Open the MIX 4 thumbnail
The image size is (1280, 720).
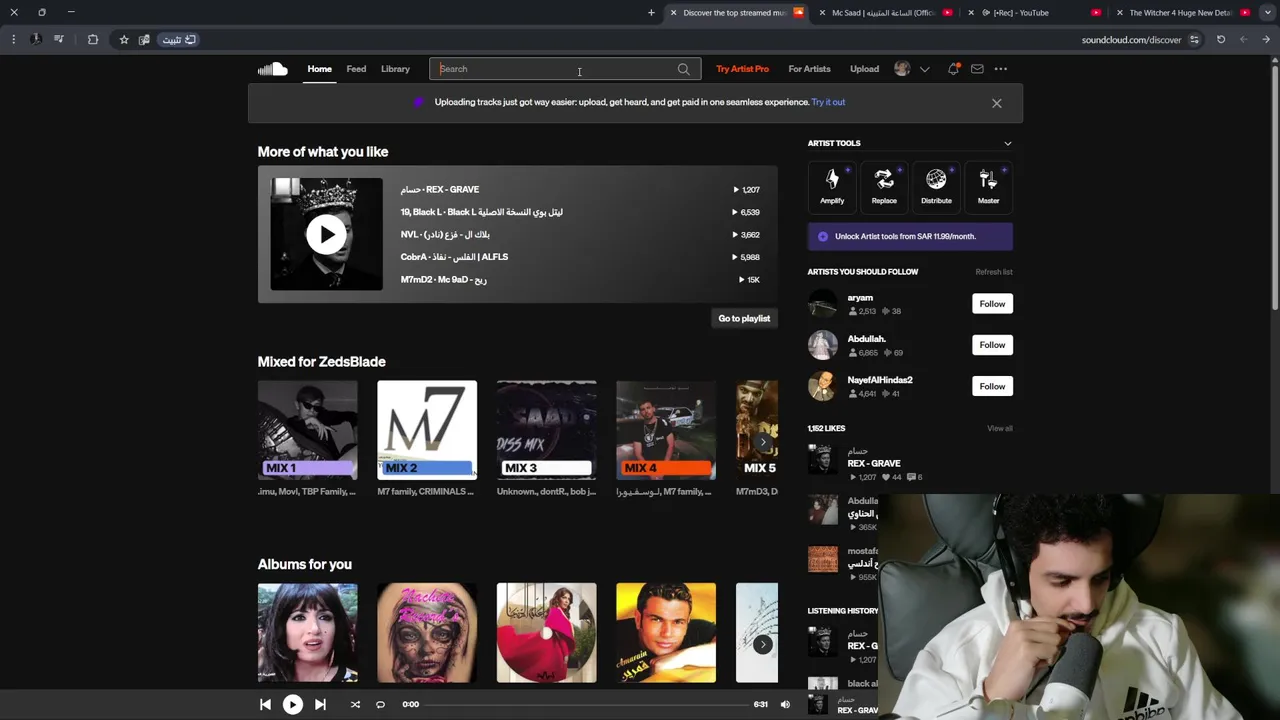coord(666,430)
